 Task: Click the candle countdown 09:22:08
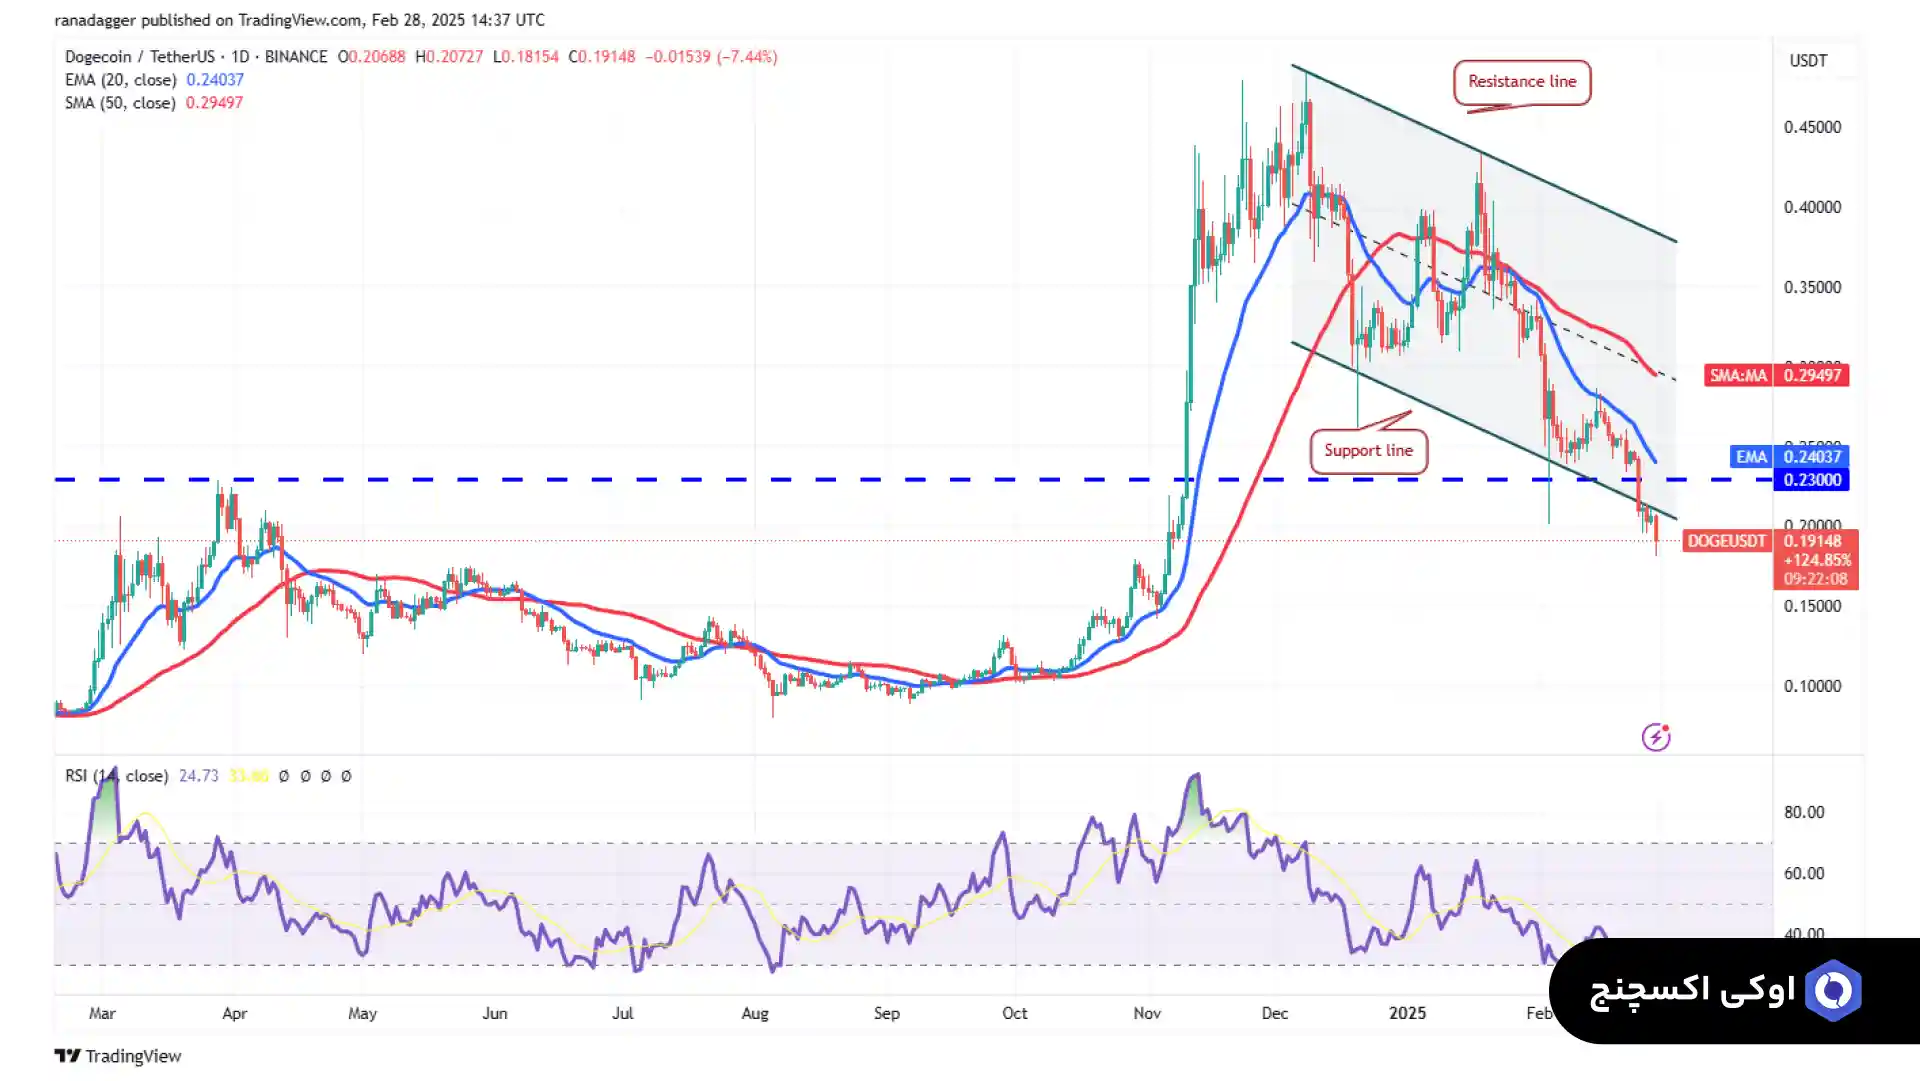point(1815,579)
